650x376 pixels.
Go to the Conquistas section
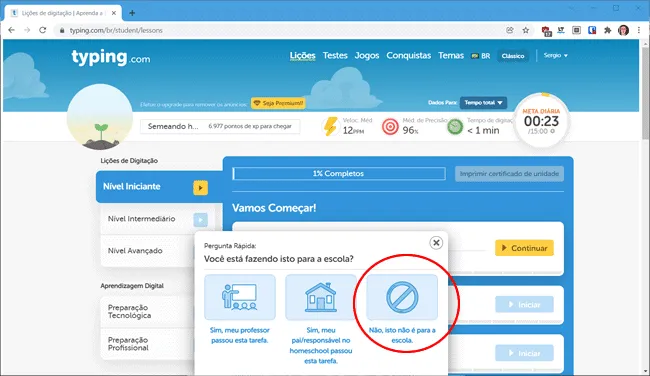tap(408, 56)
